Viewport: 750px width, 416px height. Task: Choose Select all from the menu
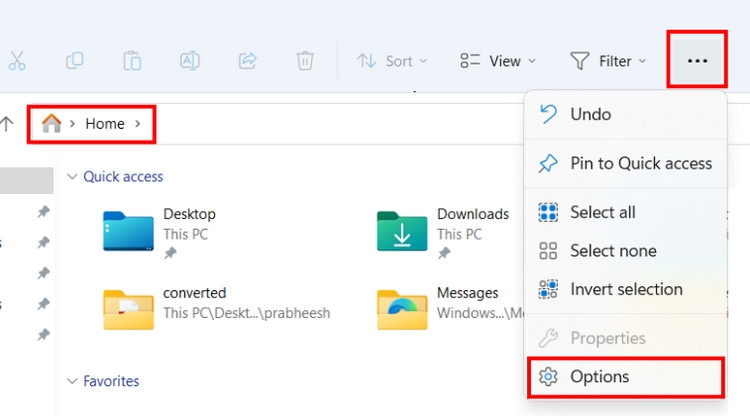coord(626,212)
